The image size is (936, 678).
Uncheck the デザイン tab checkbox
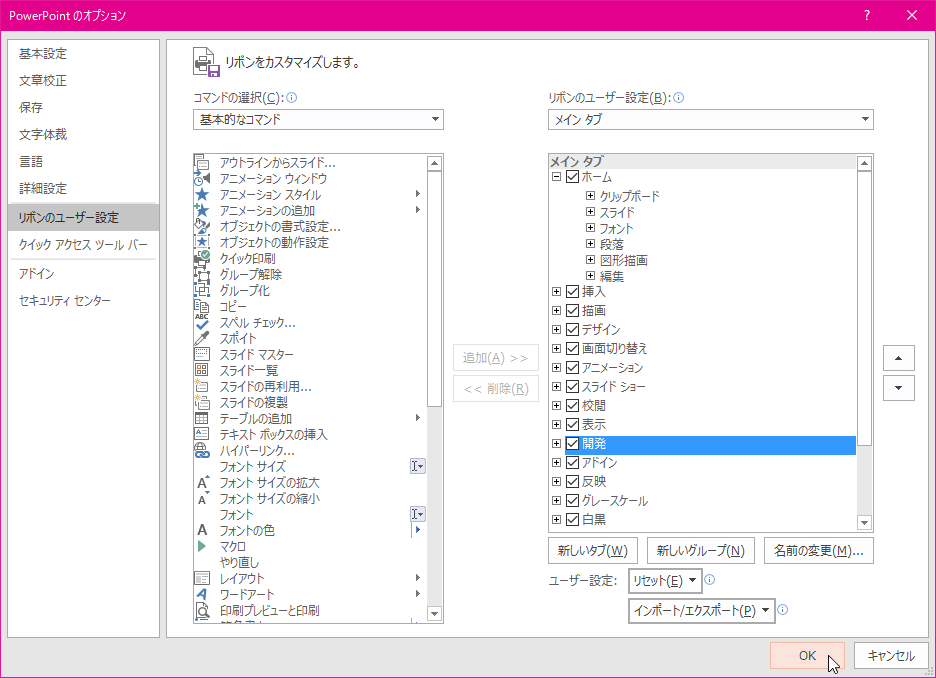point(572,329)
